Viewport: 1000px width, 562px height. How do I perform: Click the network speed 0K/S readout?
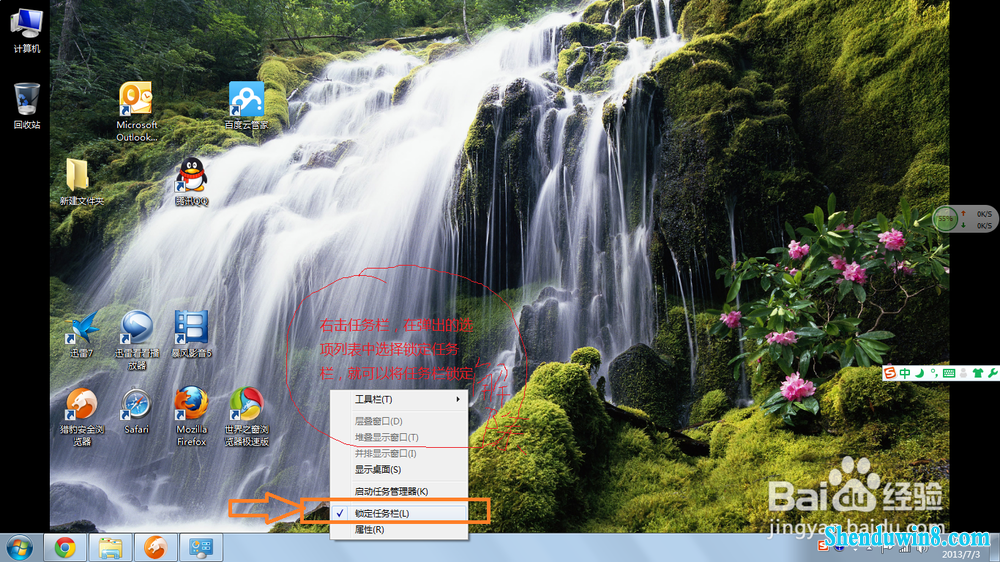978,219
